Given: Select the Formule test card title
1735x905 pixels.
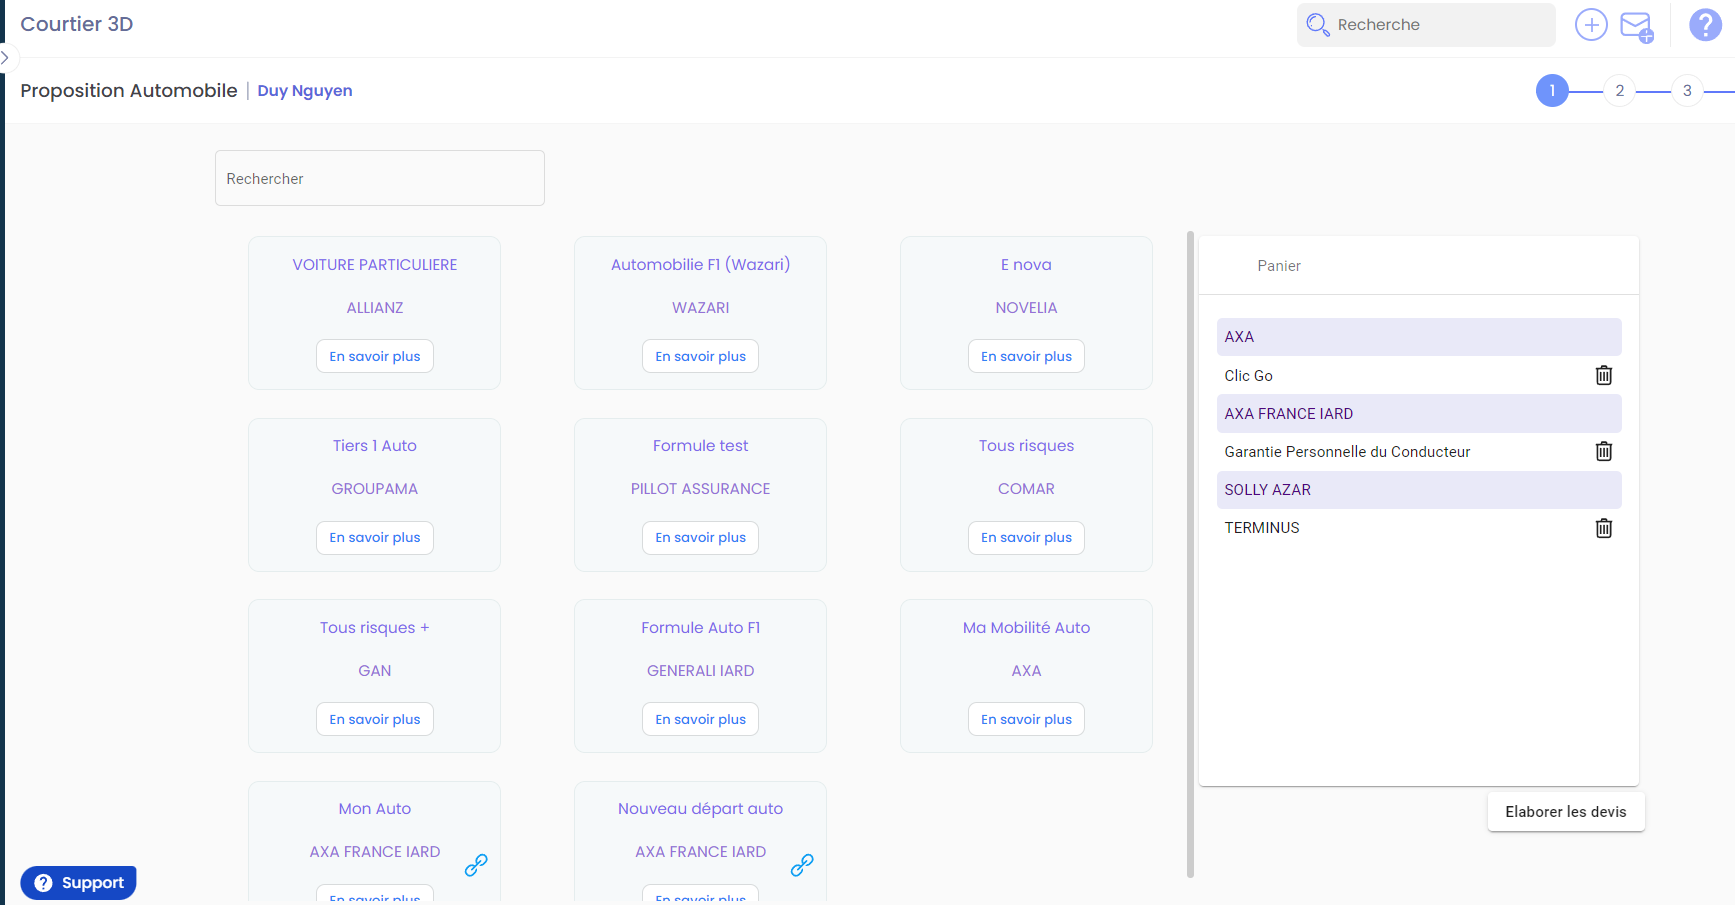Looking at the screenshot, I should 701,446.
